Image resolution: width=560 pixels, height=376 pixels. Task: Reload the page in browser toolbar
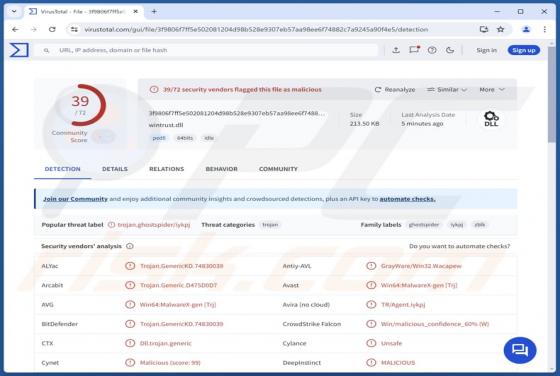[x=52, y=29]
